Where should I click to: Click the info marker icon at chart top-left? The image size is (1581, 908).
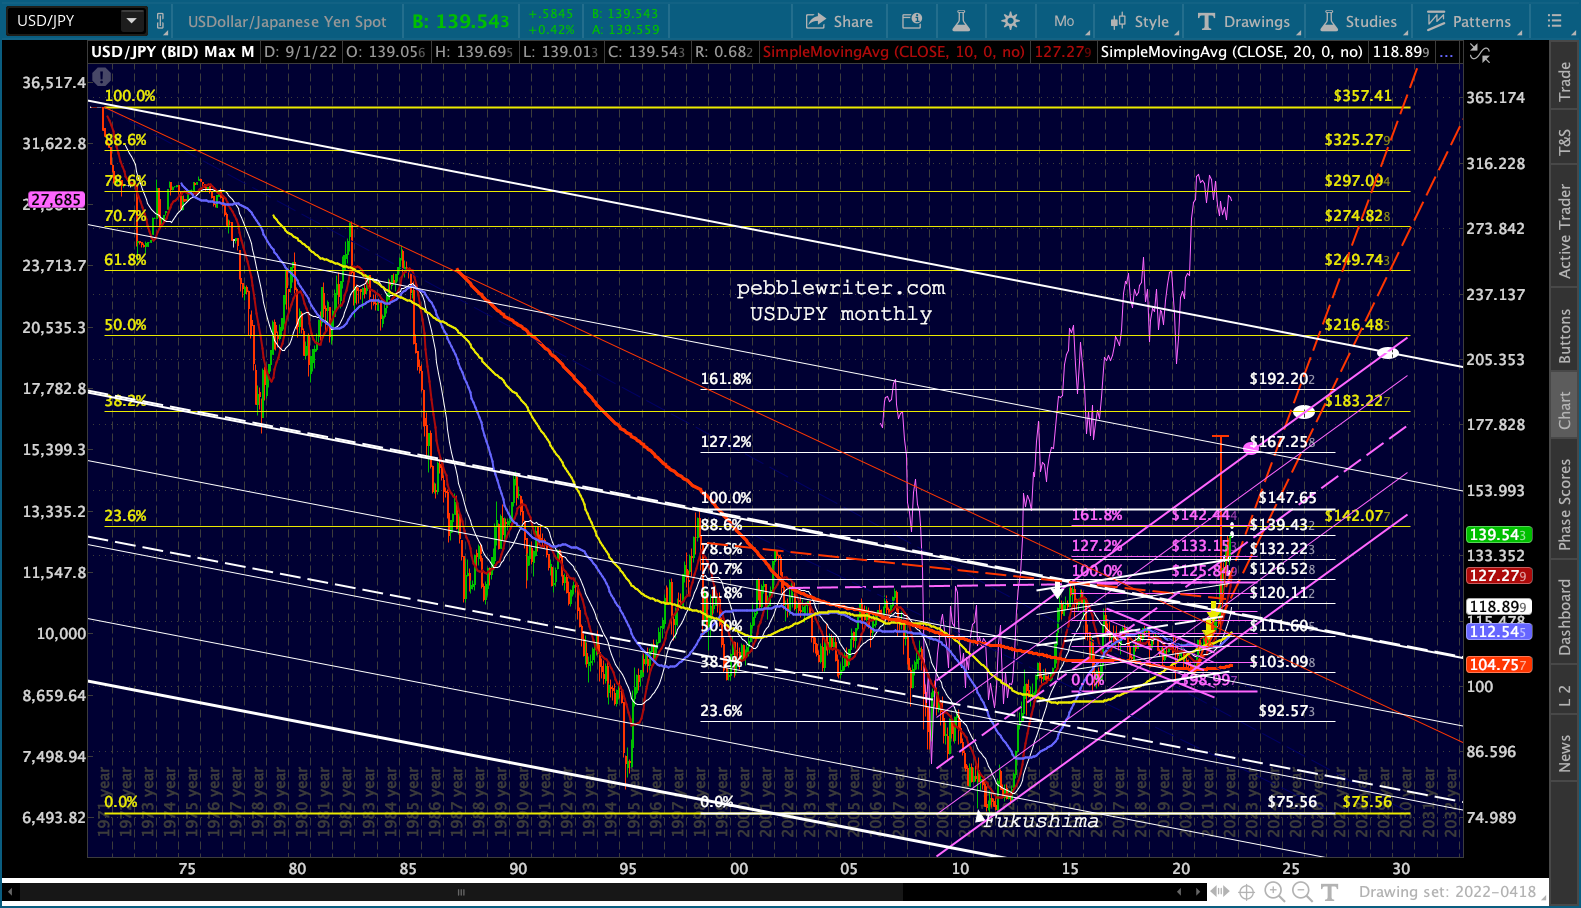(x=101, y=76)
